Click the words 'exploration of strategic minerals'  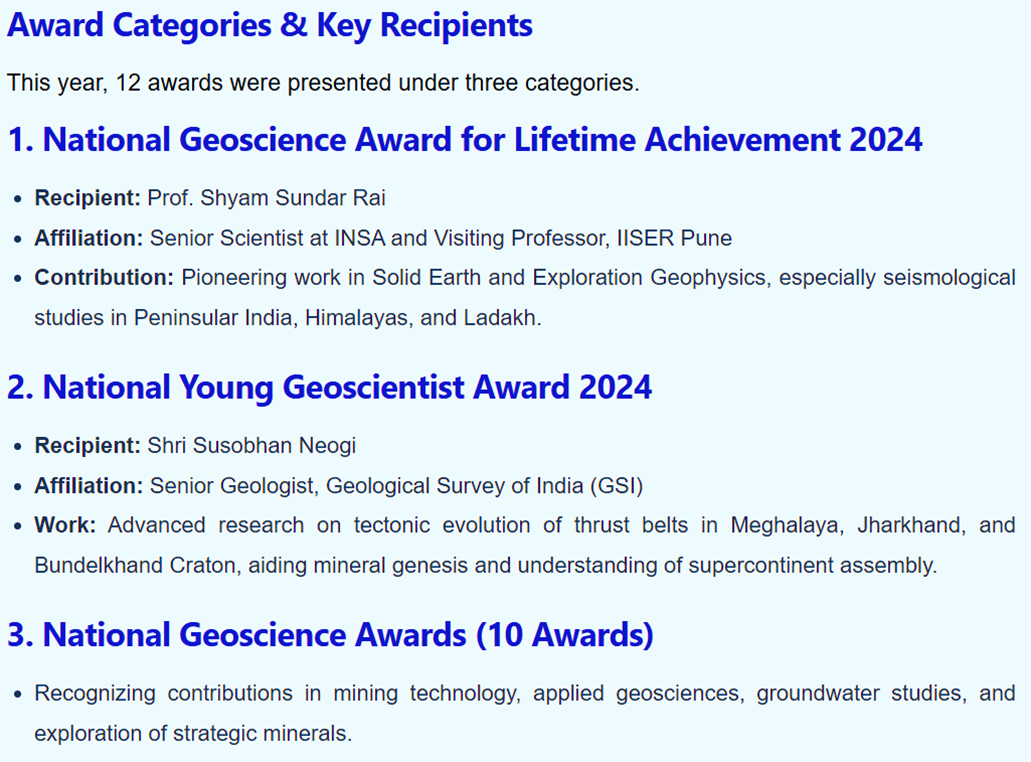point(193,734)
